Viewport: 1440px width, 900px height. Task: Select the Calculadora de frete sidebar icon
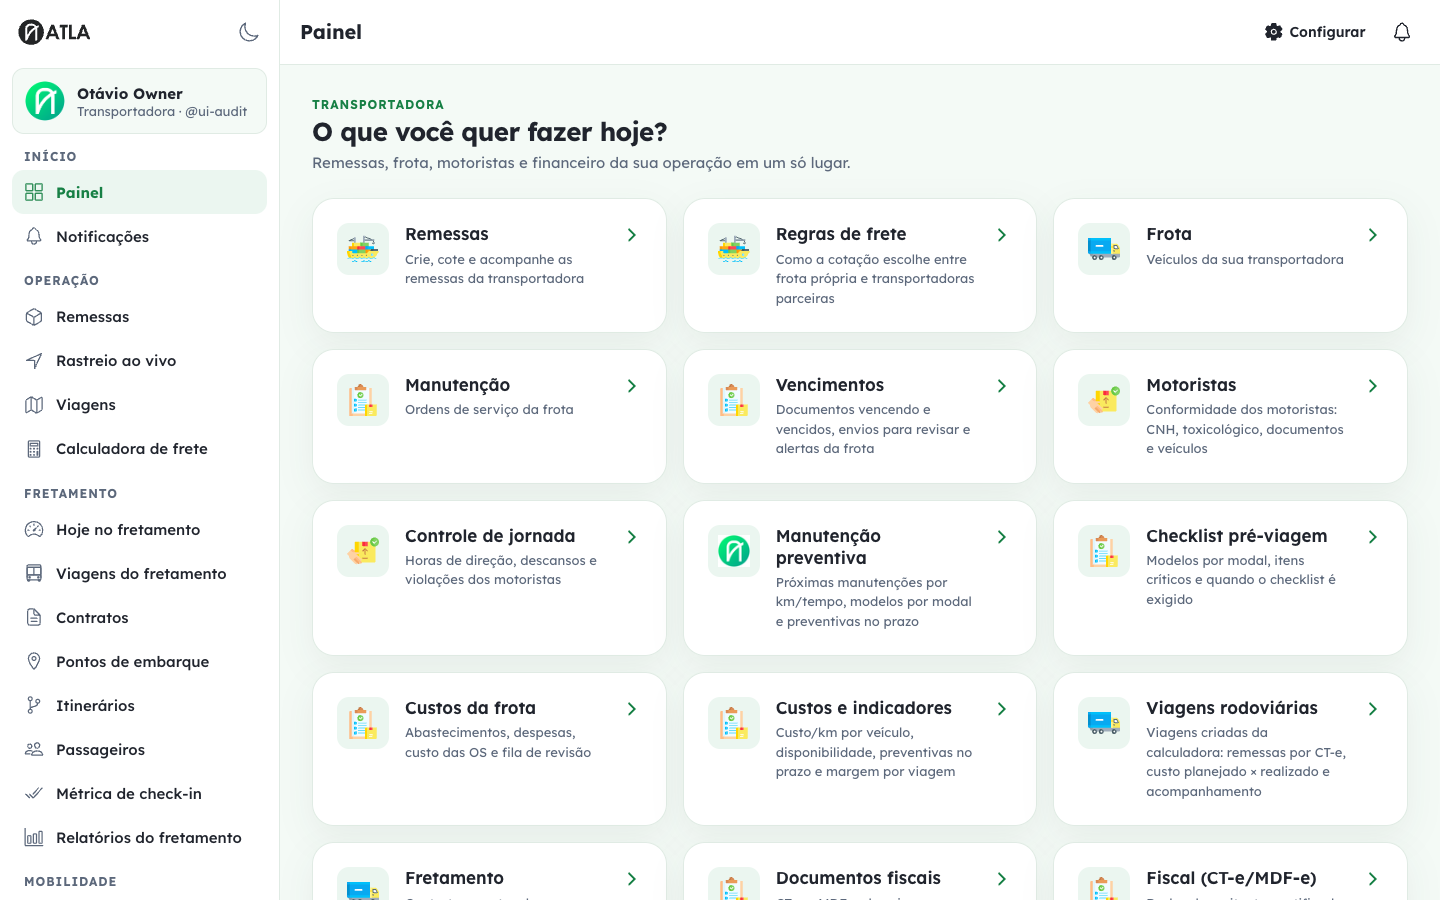click(x=34, y=449)
